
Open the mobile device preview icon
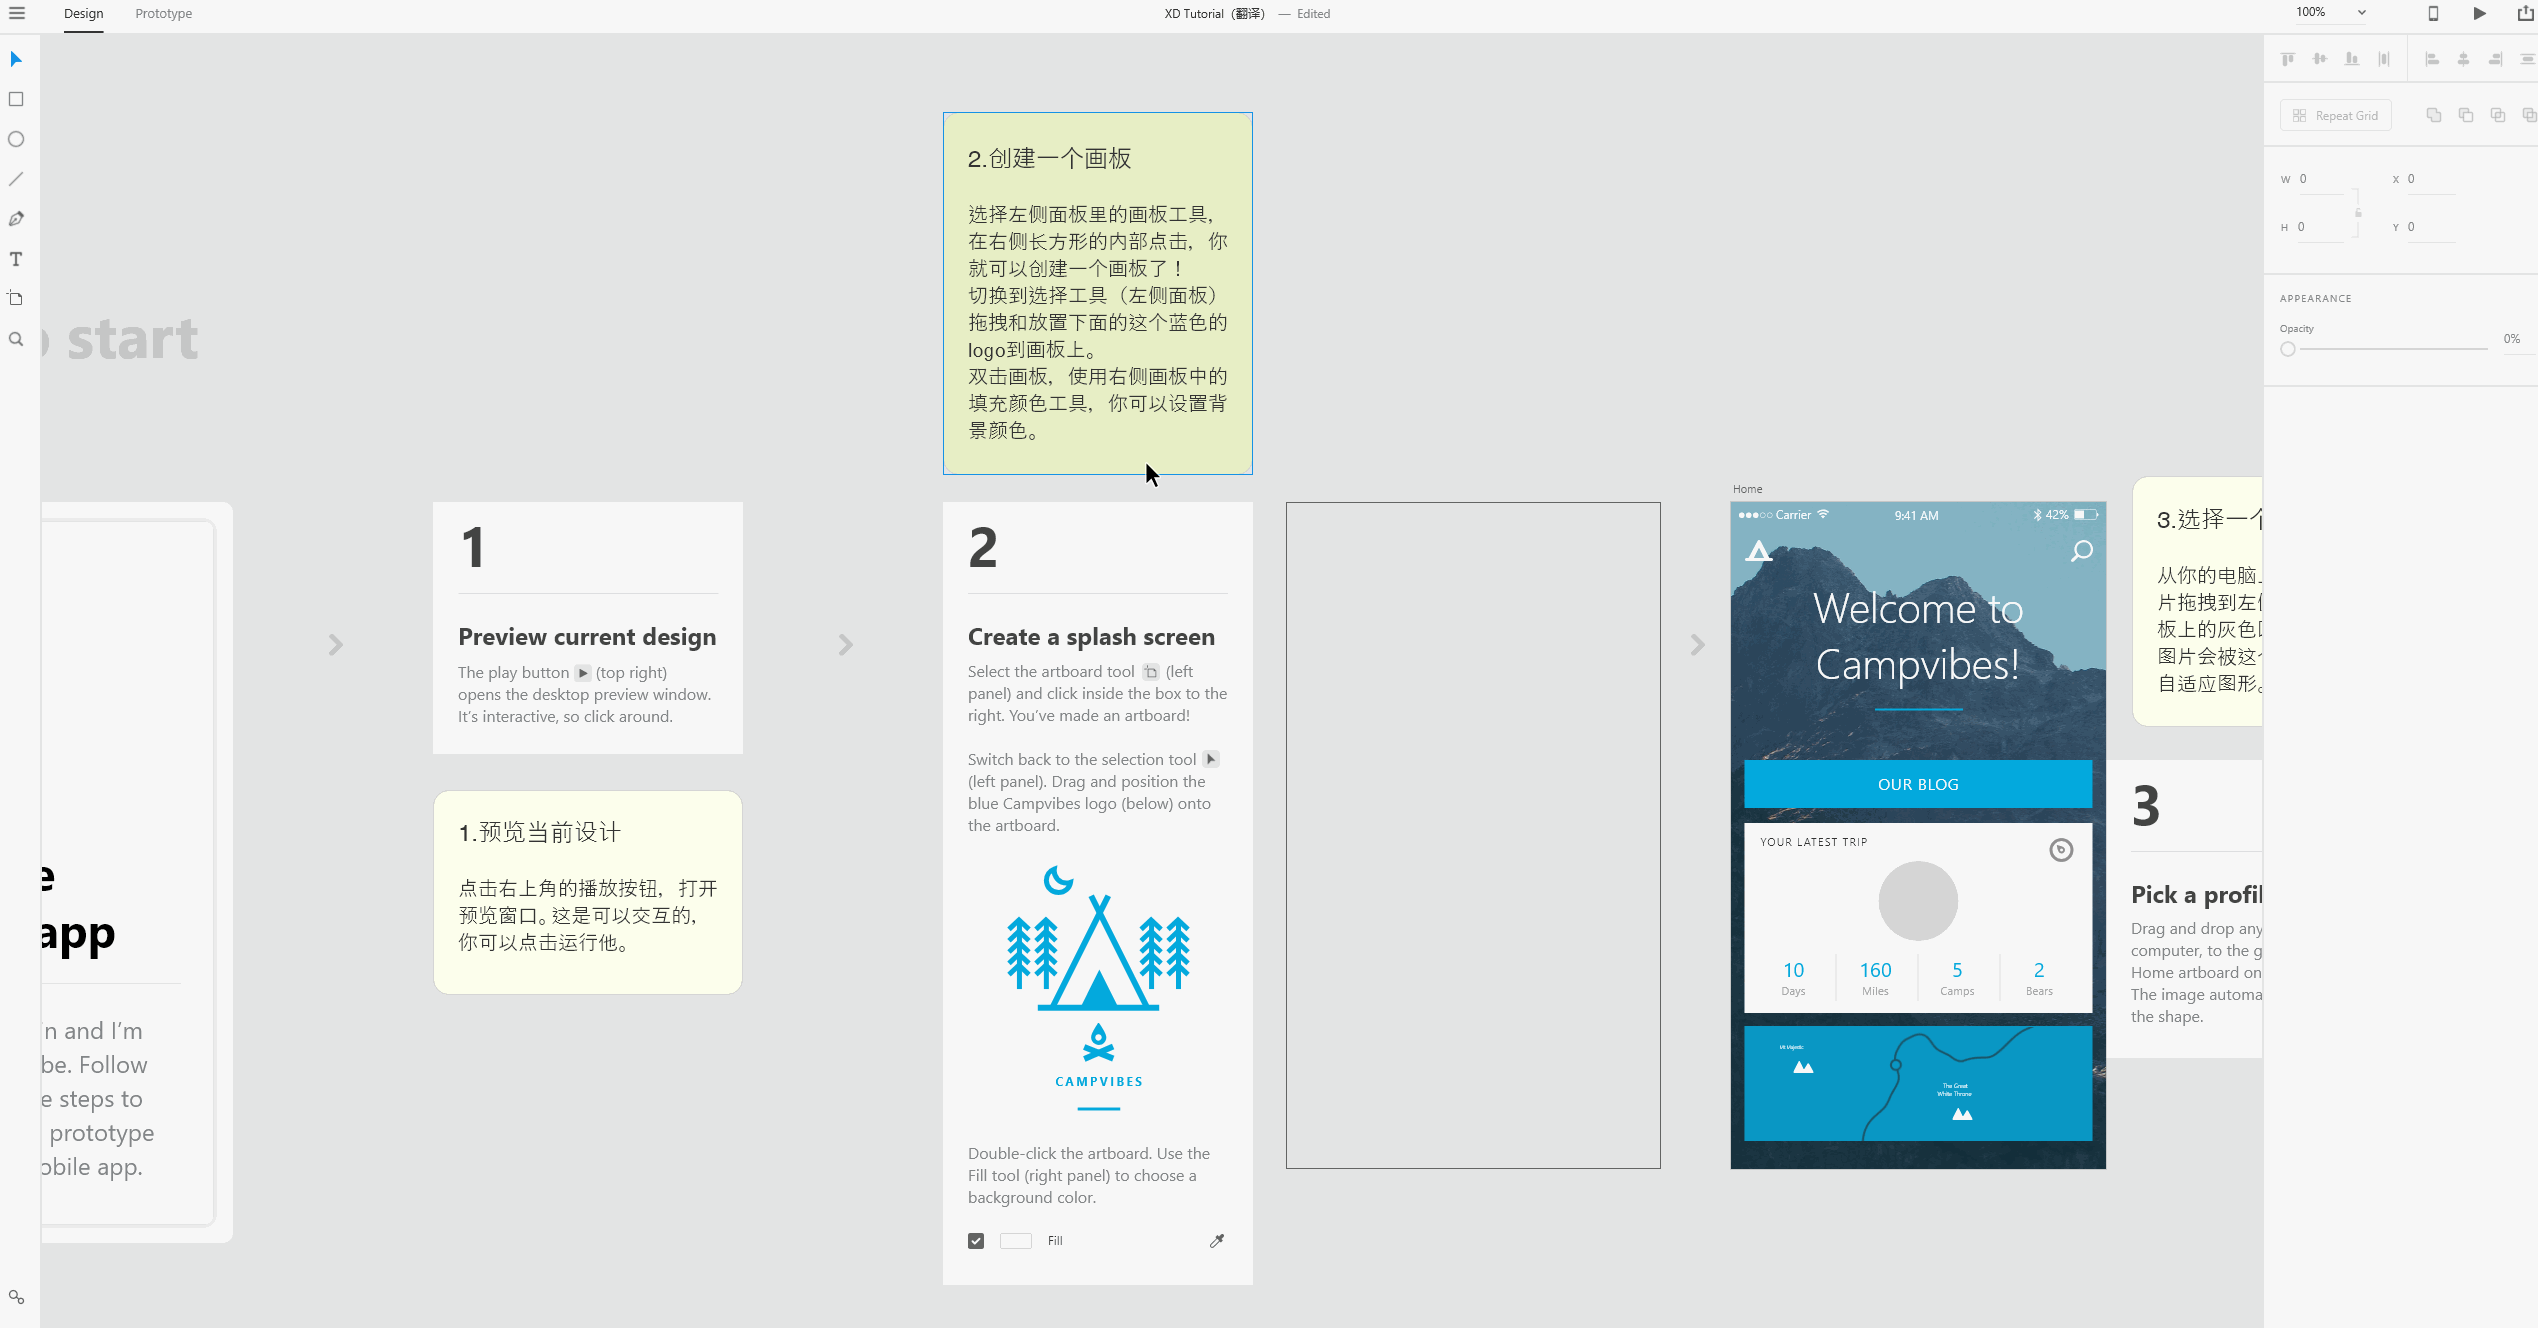pos(2433,13)
